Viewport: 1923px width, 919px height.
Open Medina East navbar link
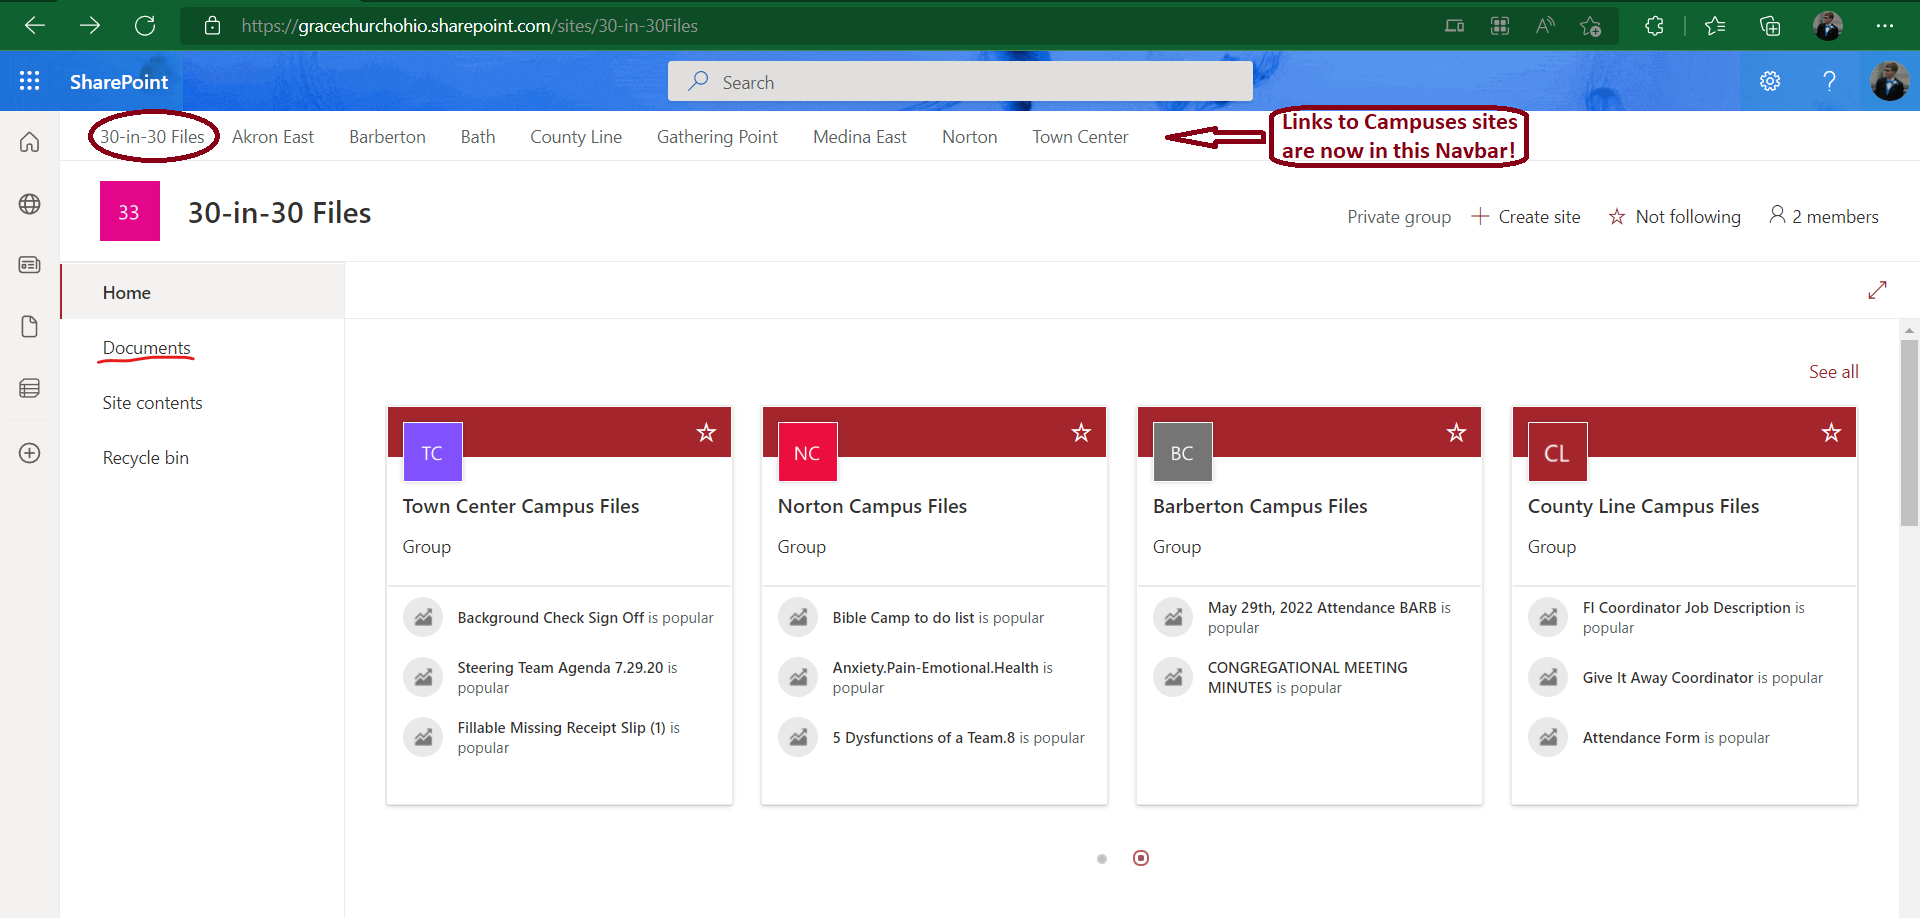coord(860,137)
